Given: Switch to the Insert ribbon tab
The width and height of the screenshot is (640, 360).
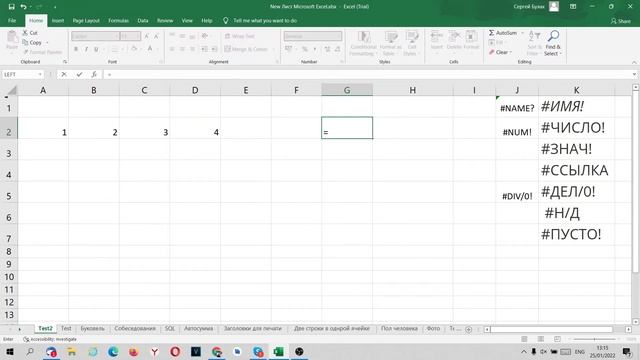Looking at the screenshot, I should (58, 20).
